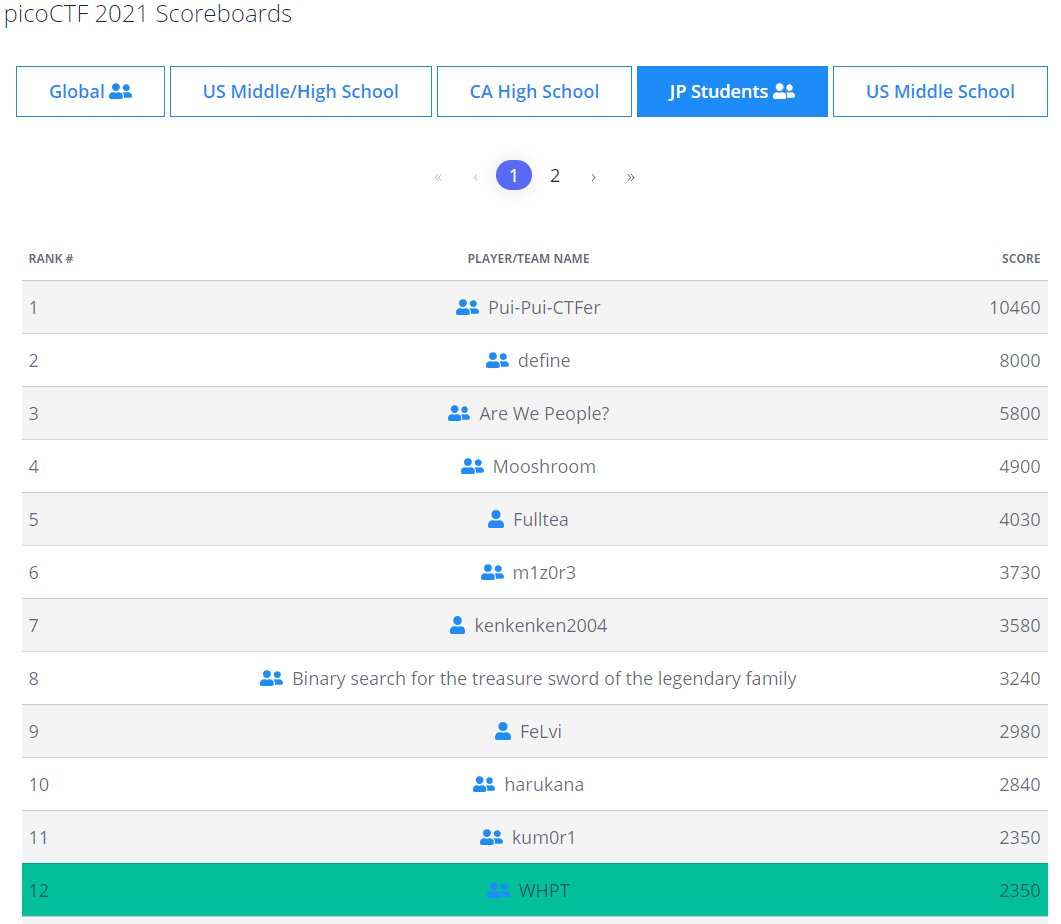
Task: Select team name Are We People?
Action: point(544,413)
